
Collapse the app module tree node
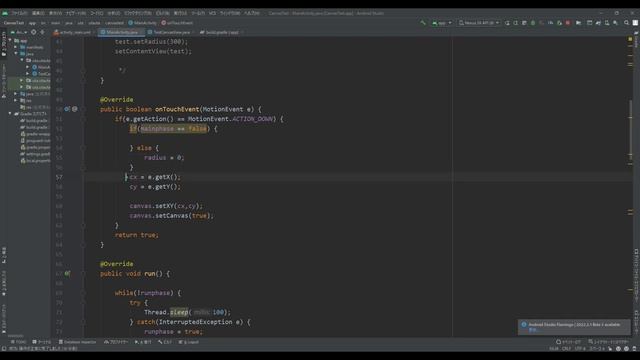(x=11, y=40)
